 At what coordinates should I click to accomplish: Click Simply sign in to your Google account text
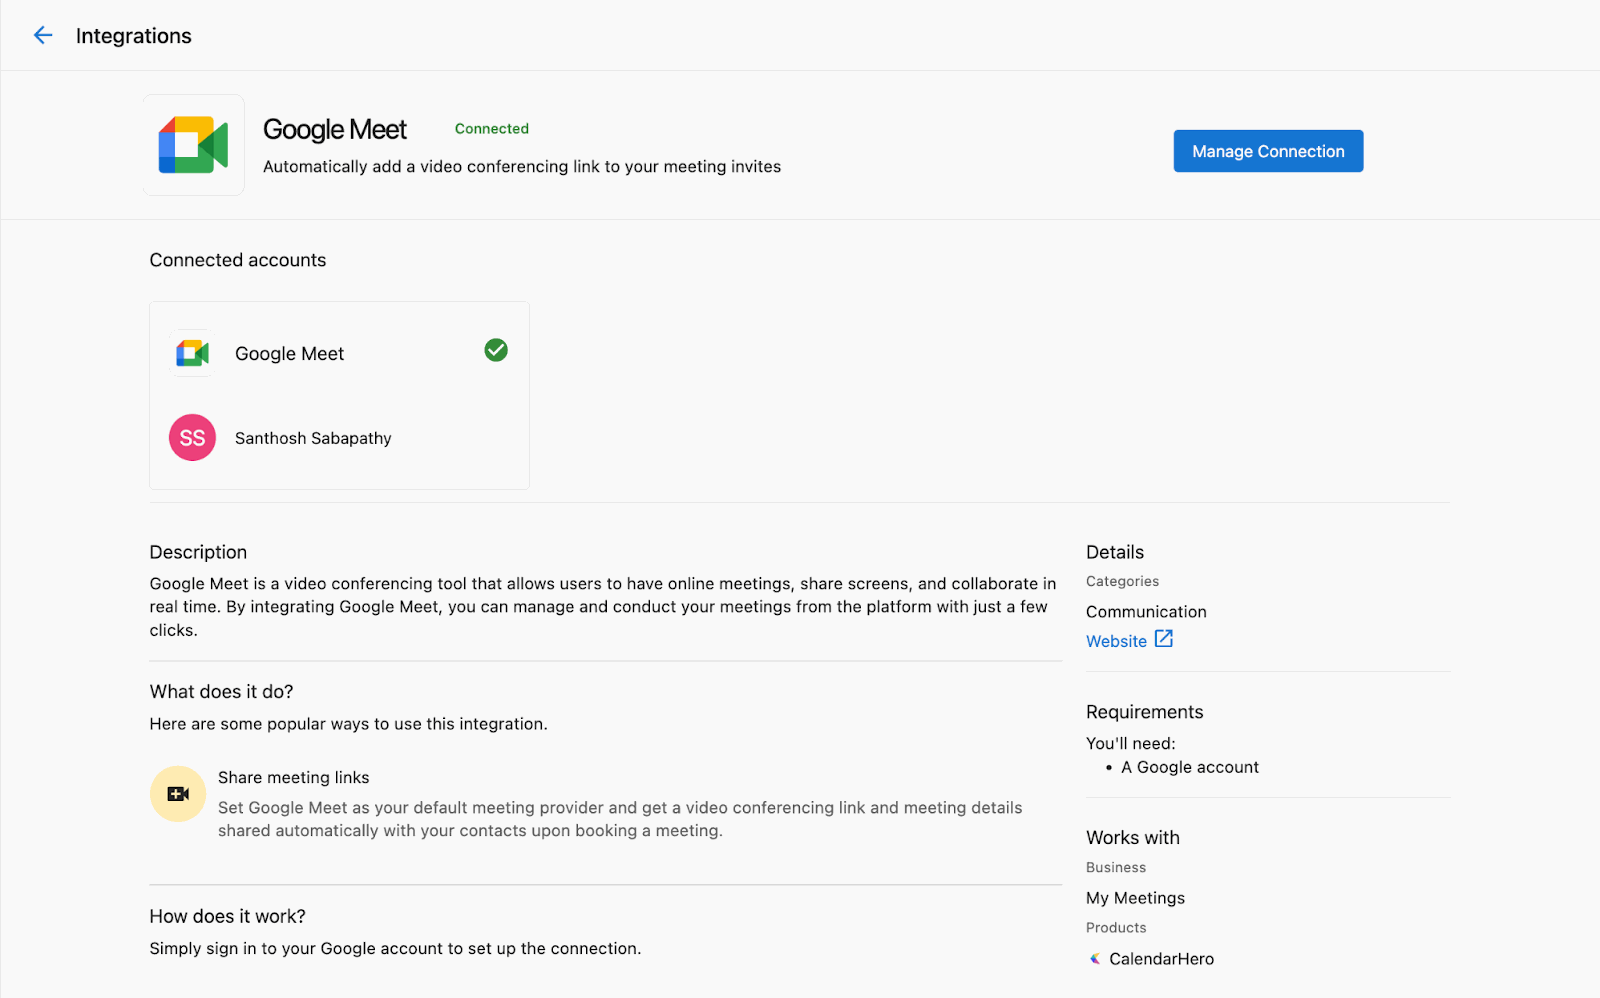click(395, 949)
